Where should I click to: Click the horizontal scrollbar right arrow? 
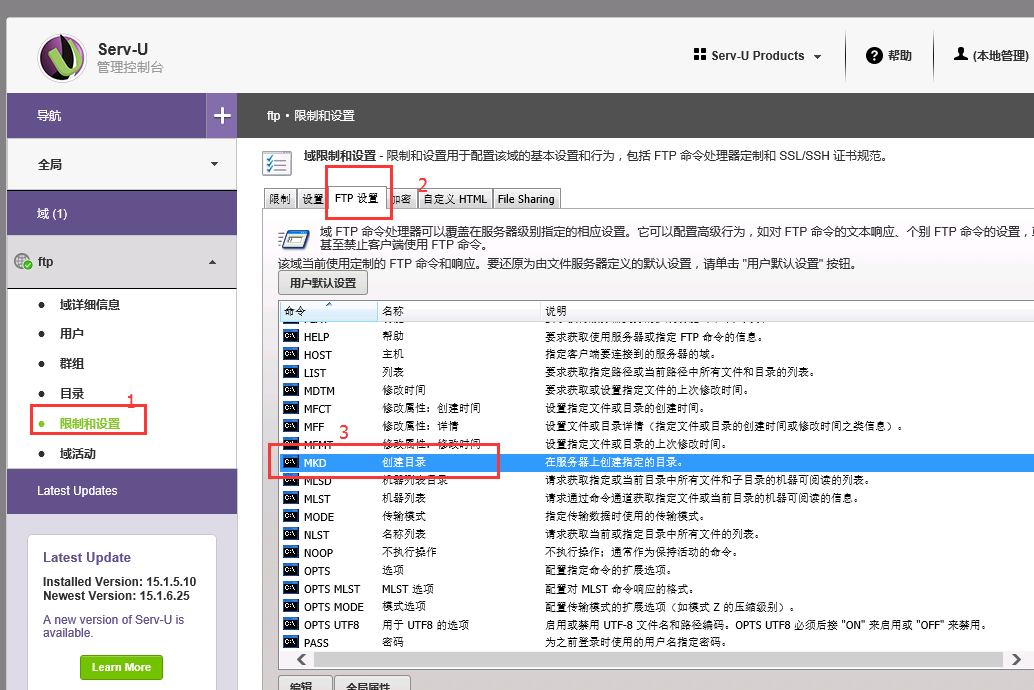pyautogui.click(x=1016, y=659)
